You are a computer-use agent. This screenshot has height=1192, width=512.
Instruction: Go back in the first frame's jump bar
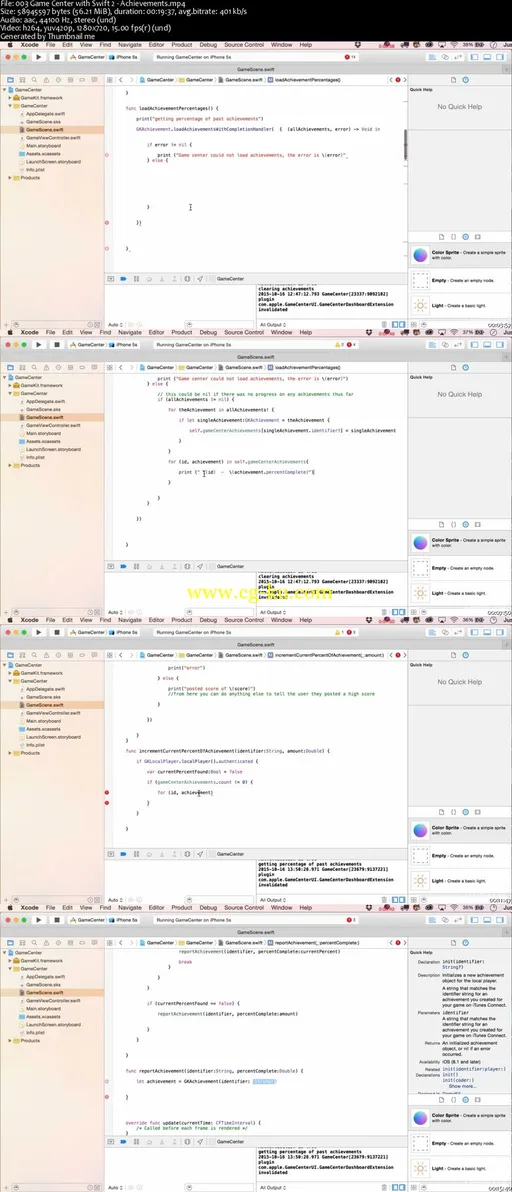(x=123, y=79)
